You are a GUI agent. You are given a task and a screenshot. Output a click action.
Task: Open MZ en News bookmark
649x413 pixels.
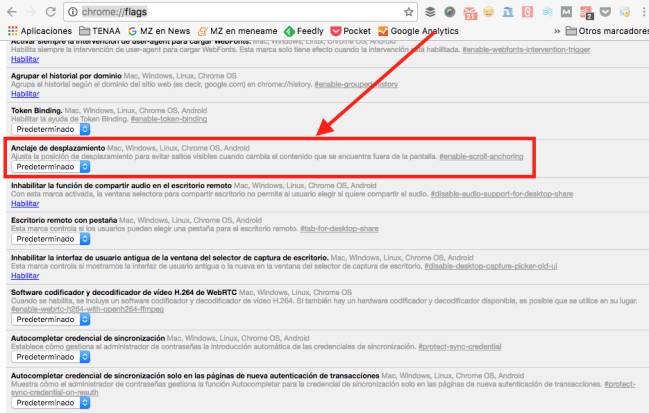159,31
